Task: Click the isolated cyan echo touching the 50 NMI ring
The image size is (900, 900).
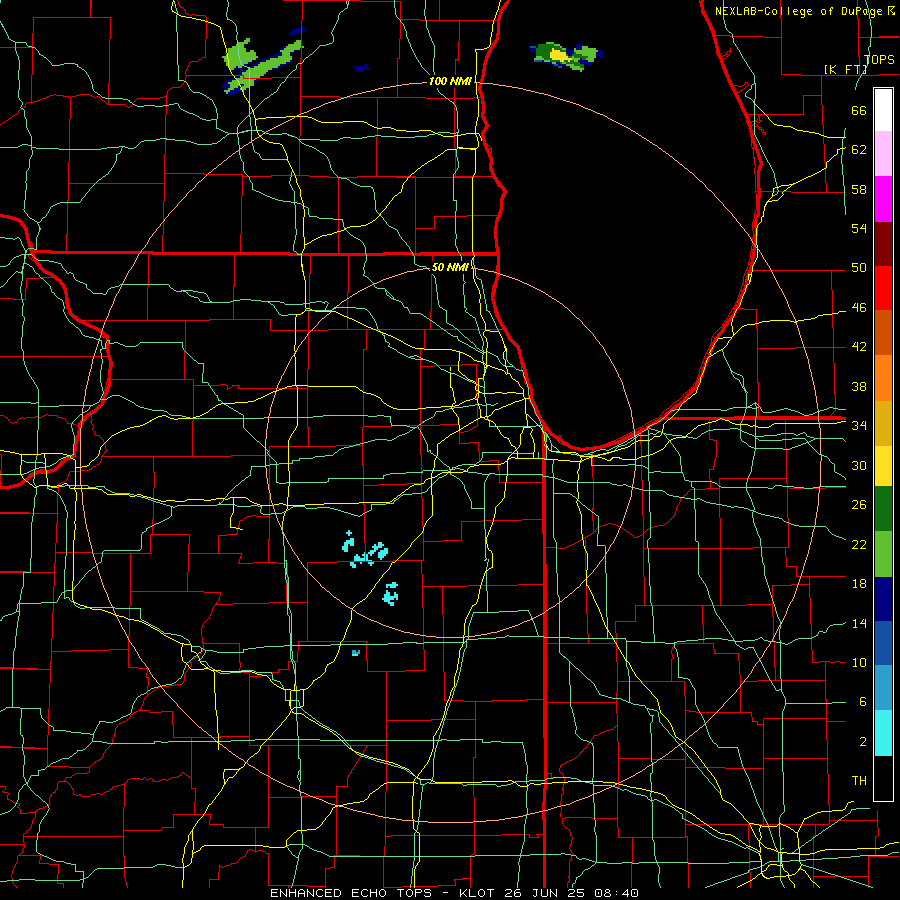Action: (x=391, y=593)
